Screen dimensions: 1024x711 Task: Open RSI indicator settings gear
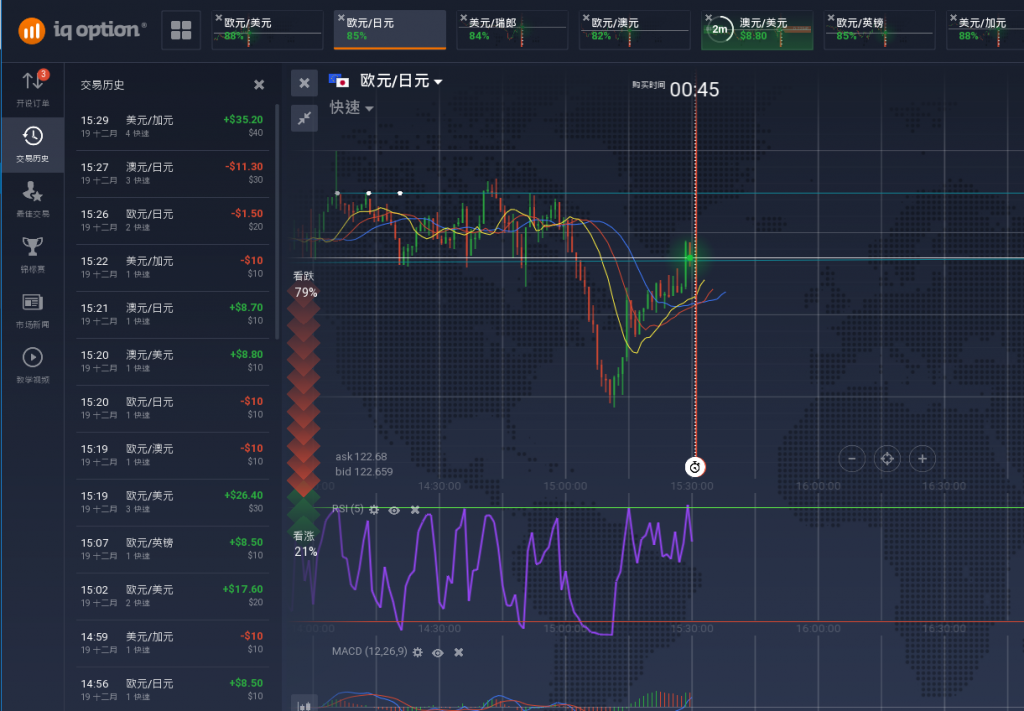point(374,510)
